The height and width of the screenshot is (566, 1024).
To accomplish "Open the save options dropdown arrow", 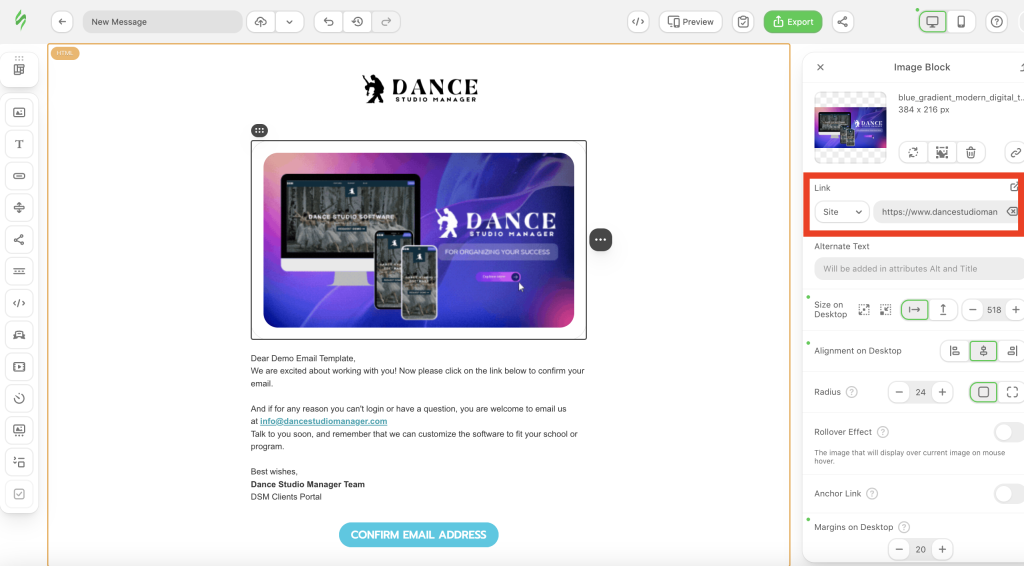I will (289, 22).
